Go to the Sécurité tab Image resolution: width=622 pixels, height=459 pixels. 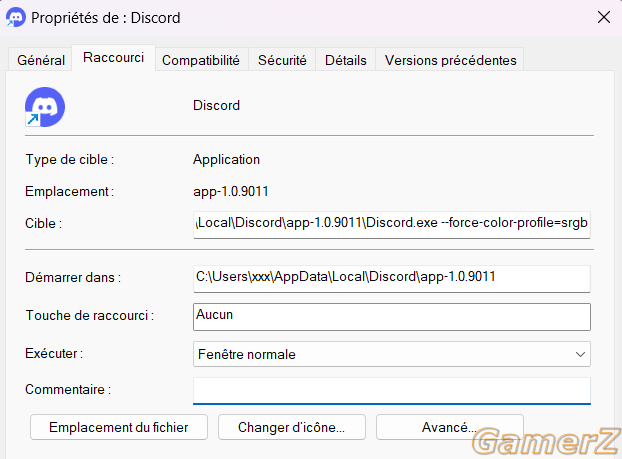[x=282, y=60]
